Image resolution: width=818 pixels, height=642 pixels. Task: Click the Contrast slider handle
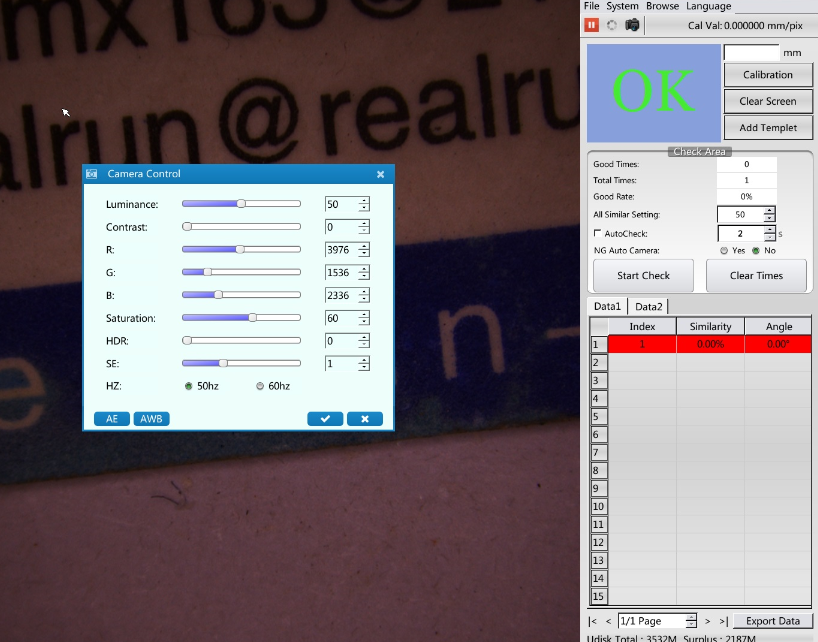187,226
